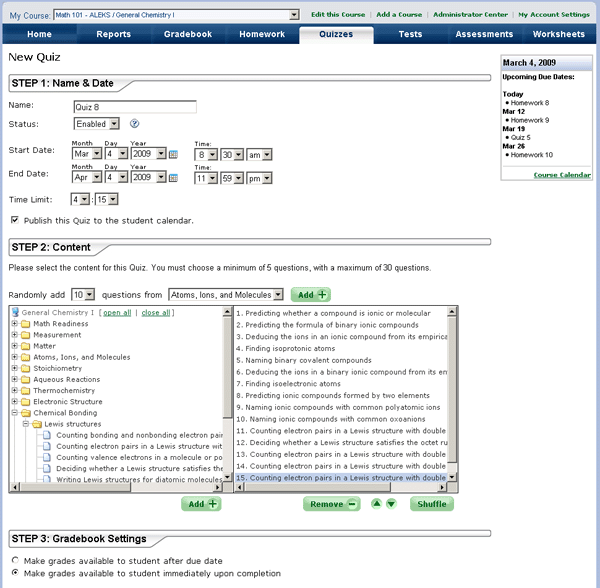Toggle Publish this Quiz to student calendar
Viewport: 600px width, 588px height.
(14, 220)
